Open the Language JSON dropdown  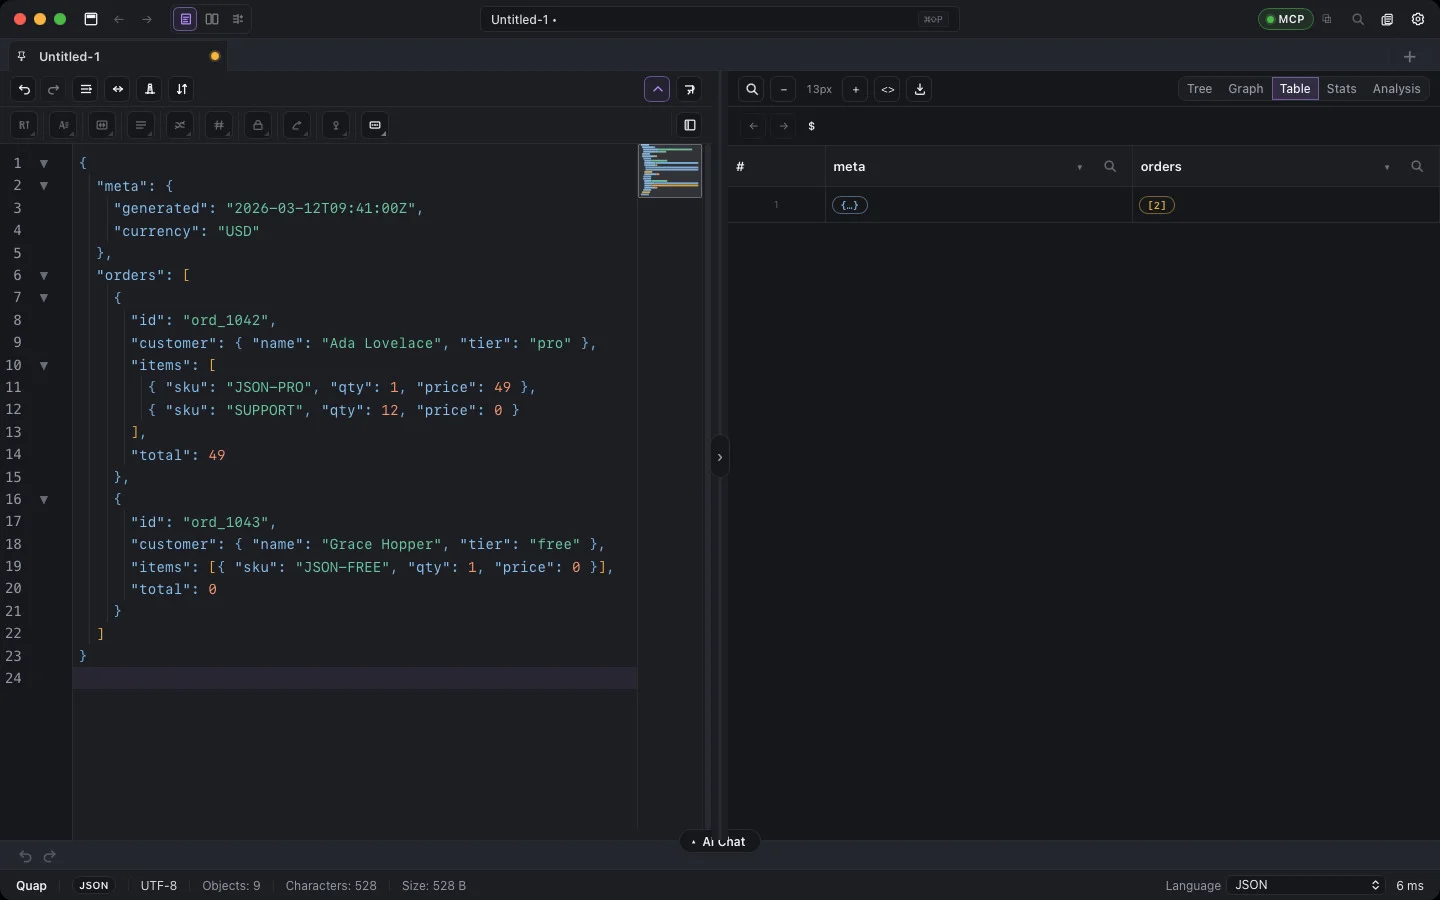(x=1306, y=886)
